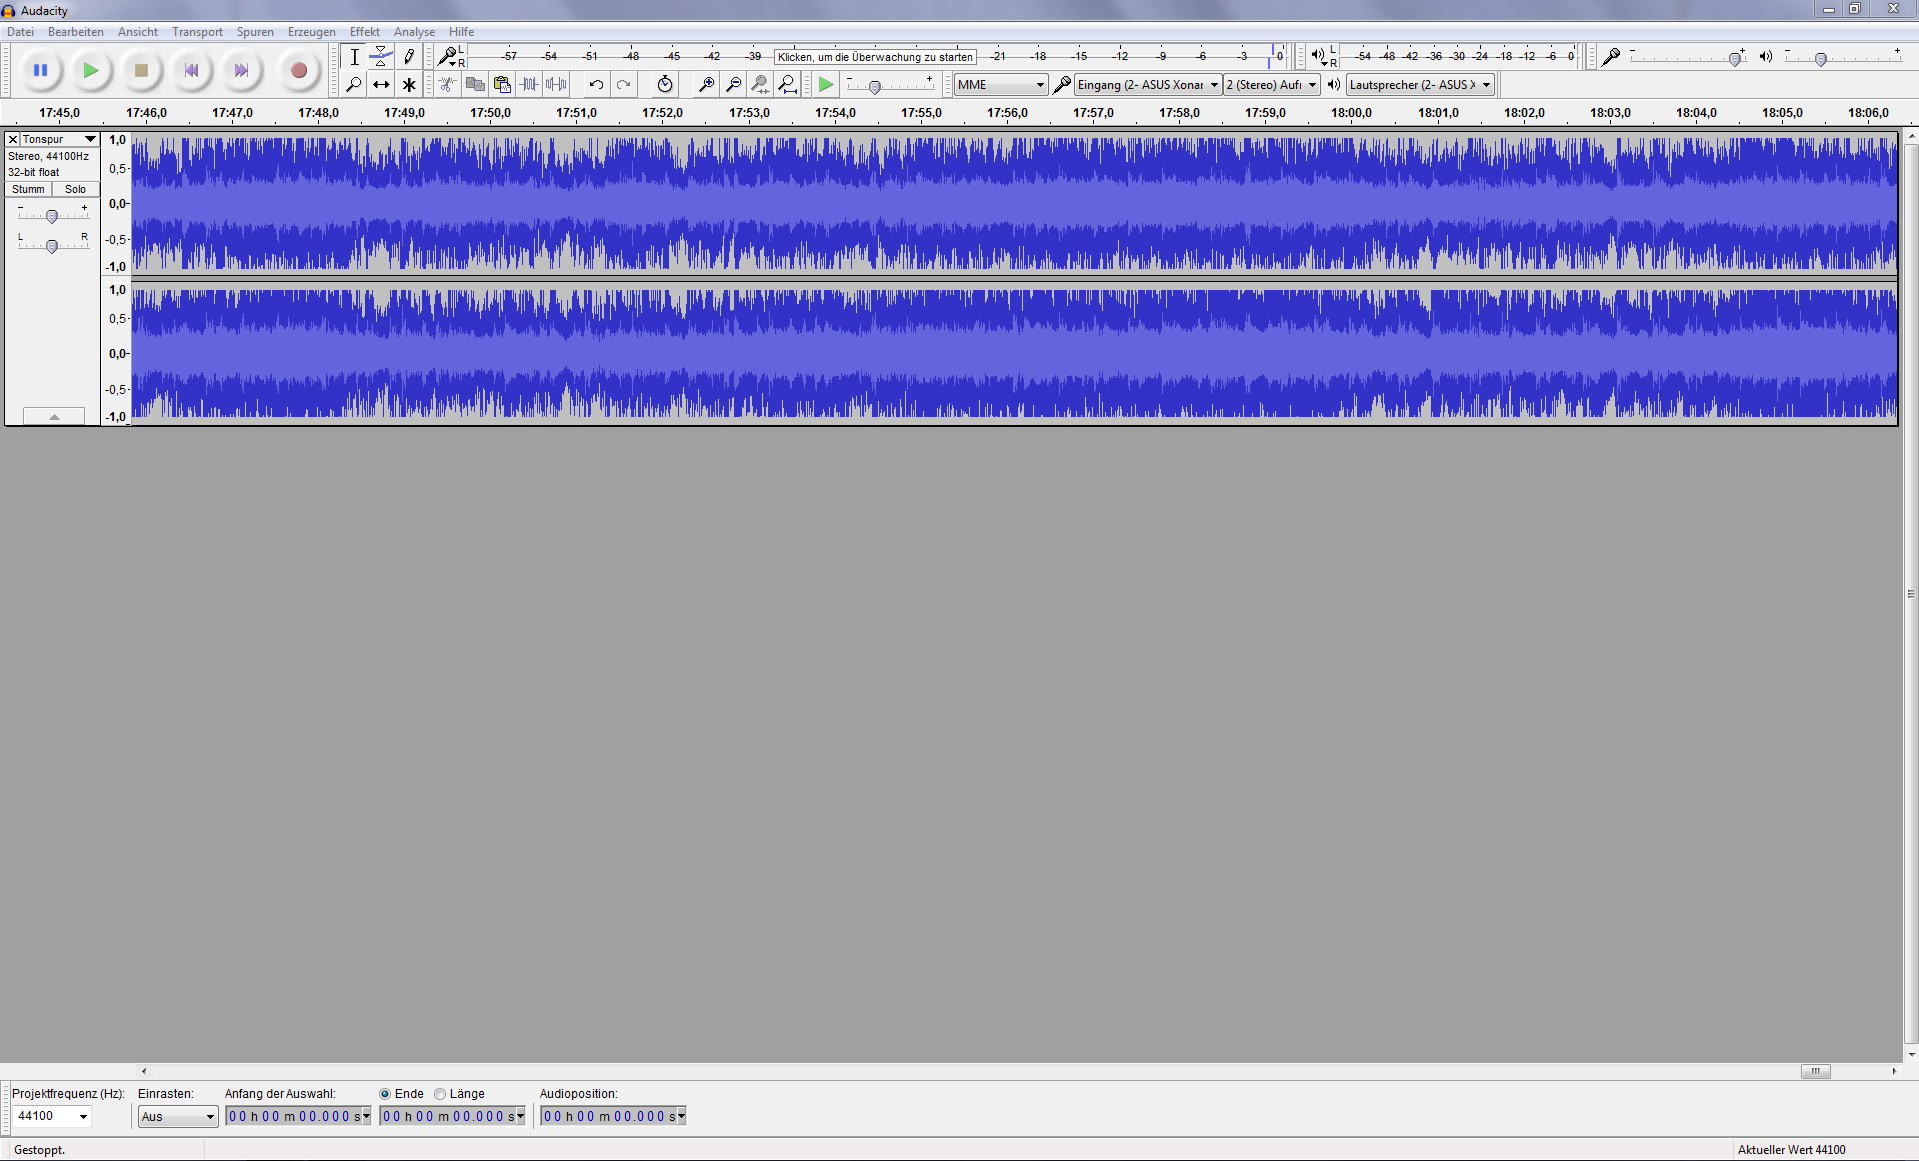This screenshot has width=1919, height=1161.
Task: Zoom in with the plus magnifier icon
Action: (x=706, y=85)
